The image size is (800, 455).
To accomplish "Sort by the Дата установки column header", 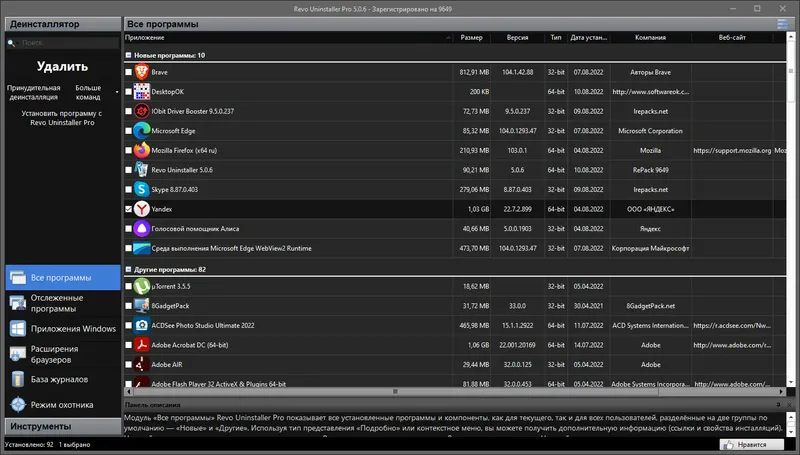I will pyautogui.click(x=589, y=38).
